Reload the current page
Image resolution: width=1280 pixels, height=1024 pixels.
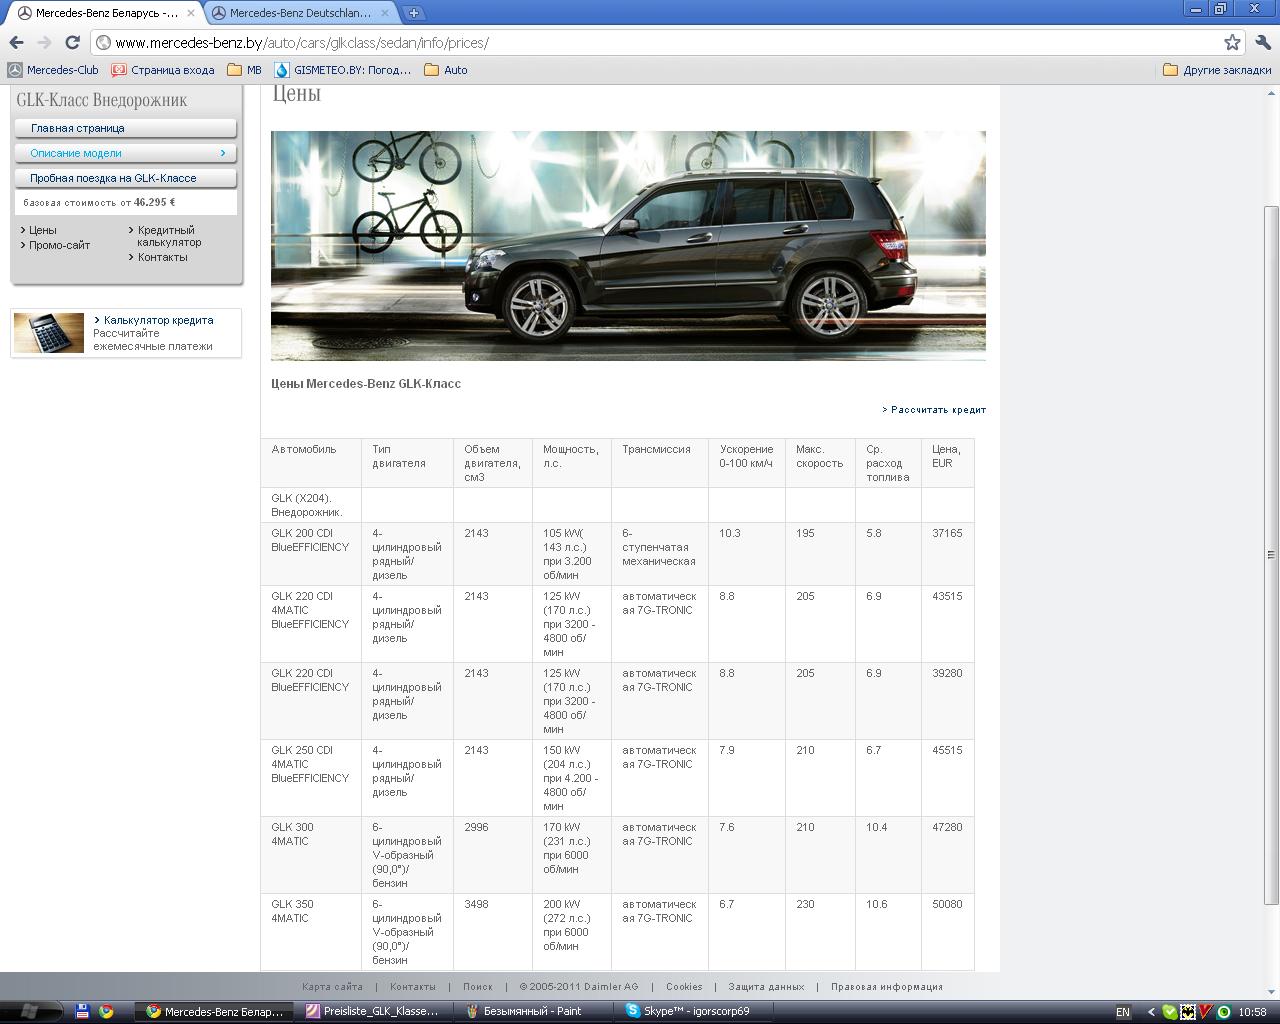72,42
